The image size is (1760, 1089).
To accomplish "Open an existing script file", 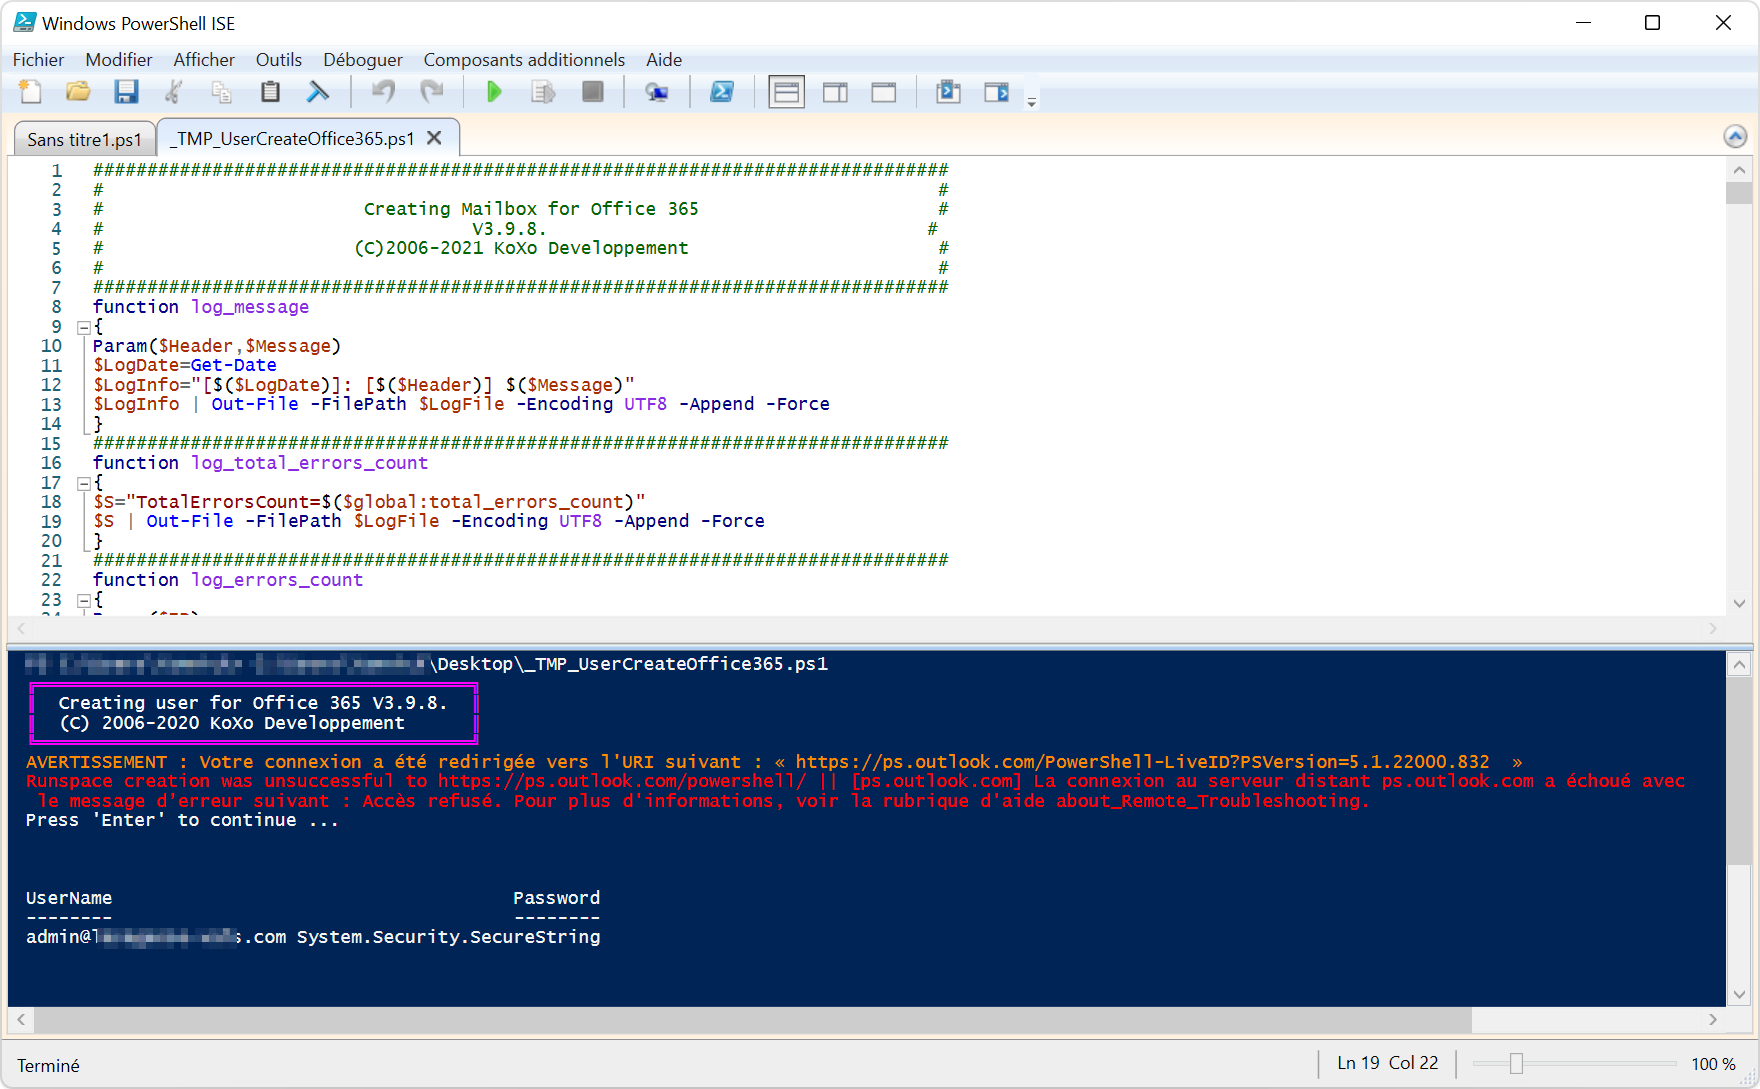I will (78, 92).
